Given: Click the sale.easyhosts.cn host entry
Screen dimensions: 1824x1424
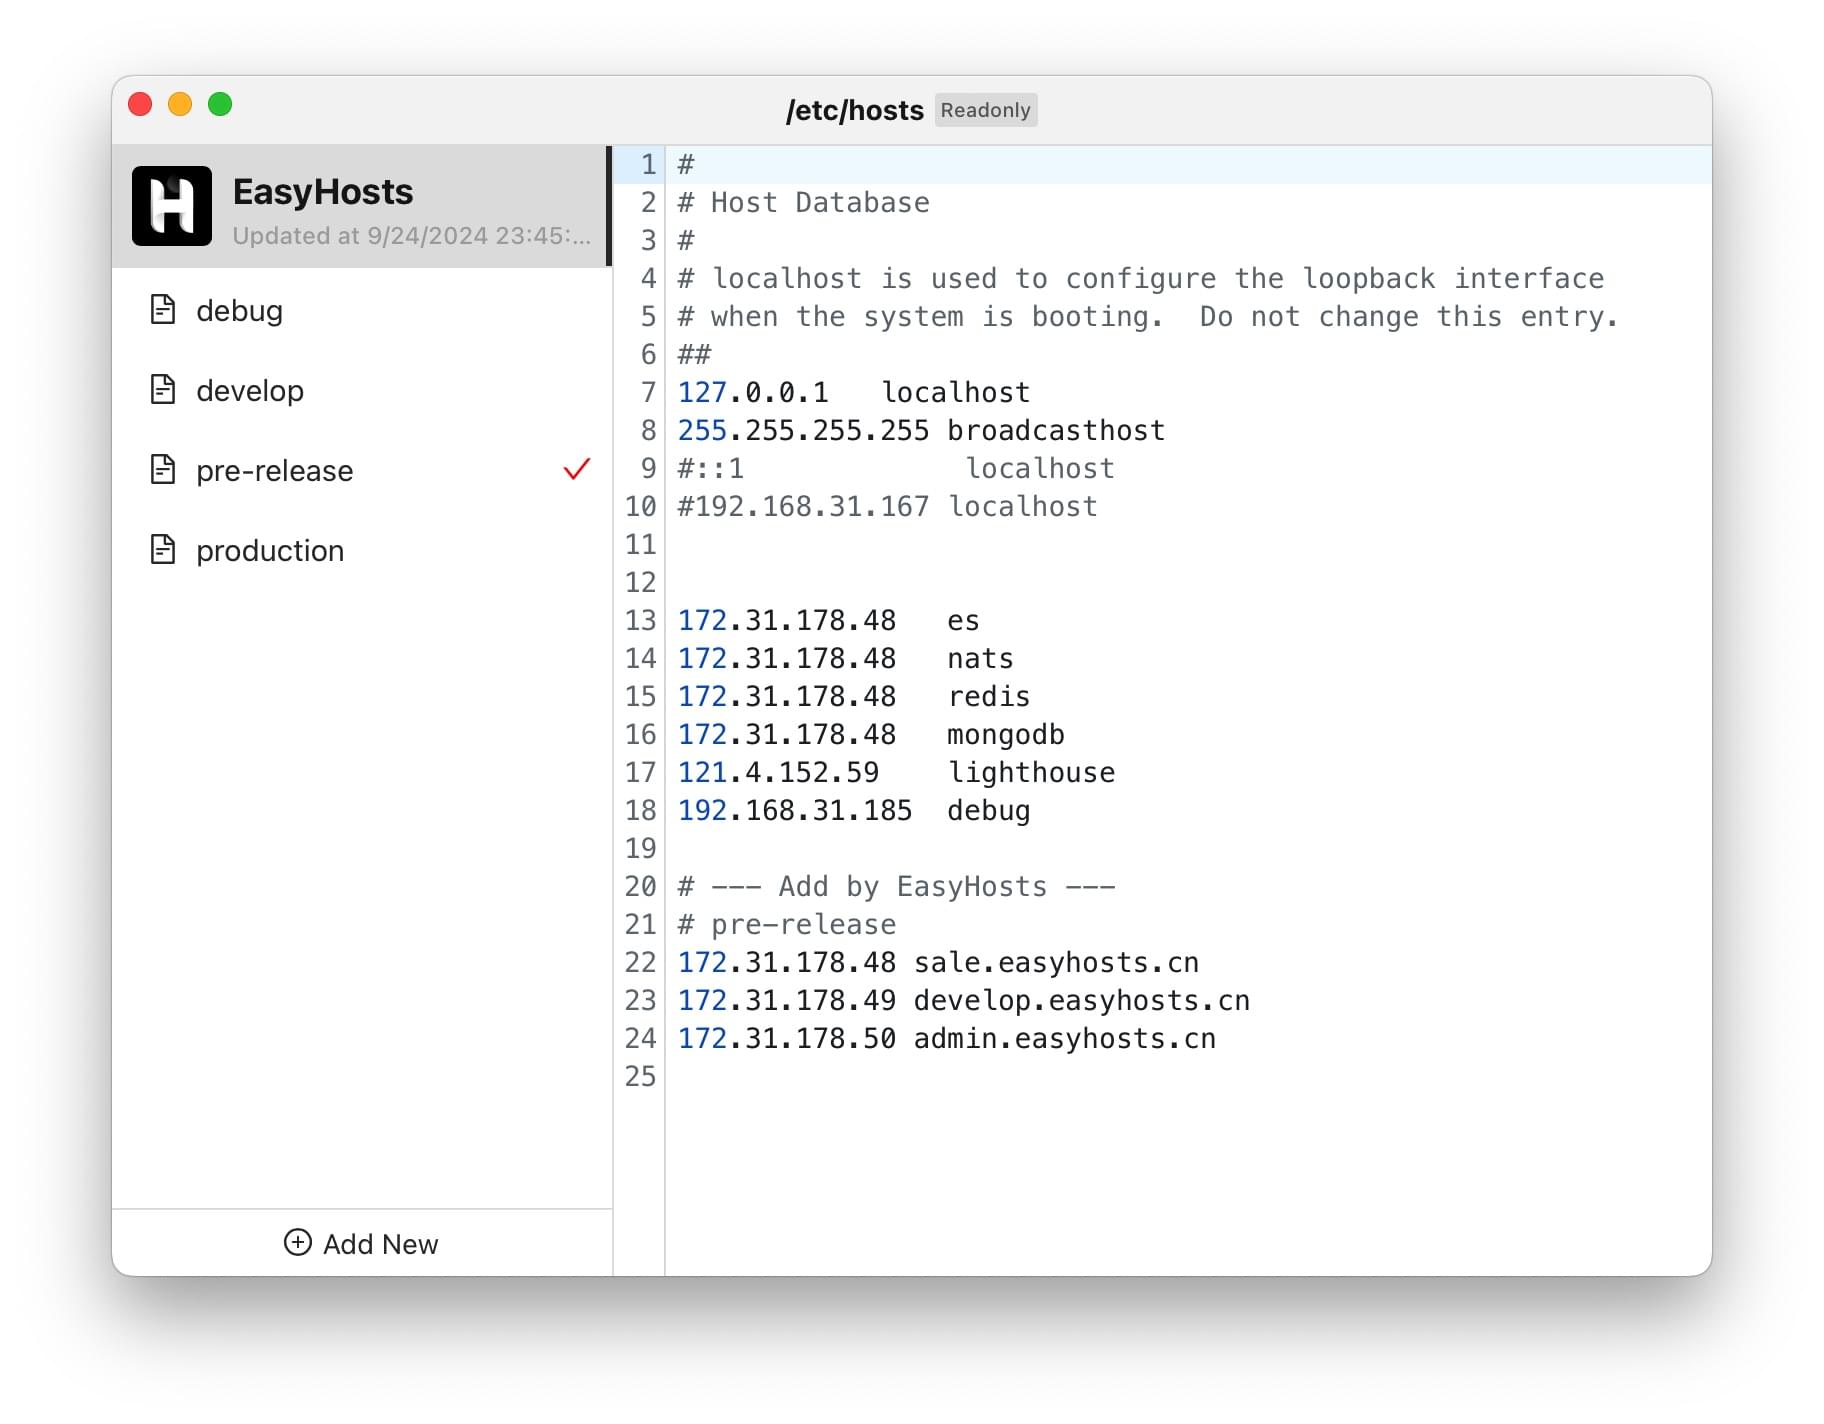Looking at the screenshot, I should 938,962.
